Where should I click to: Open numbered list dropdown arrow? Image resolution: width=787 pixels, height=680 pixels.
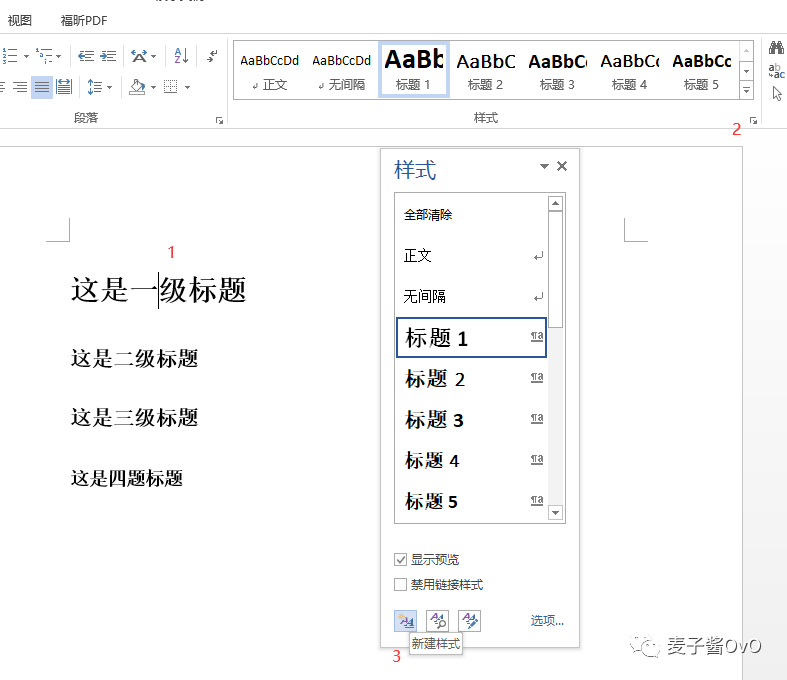point(26,56)
